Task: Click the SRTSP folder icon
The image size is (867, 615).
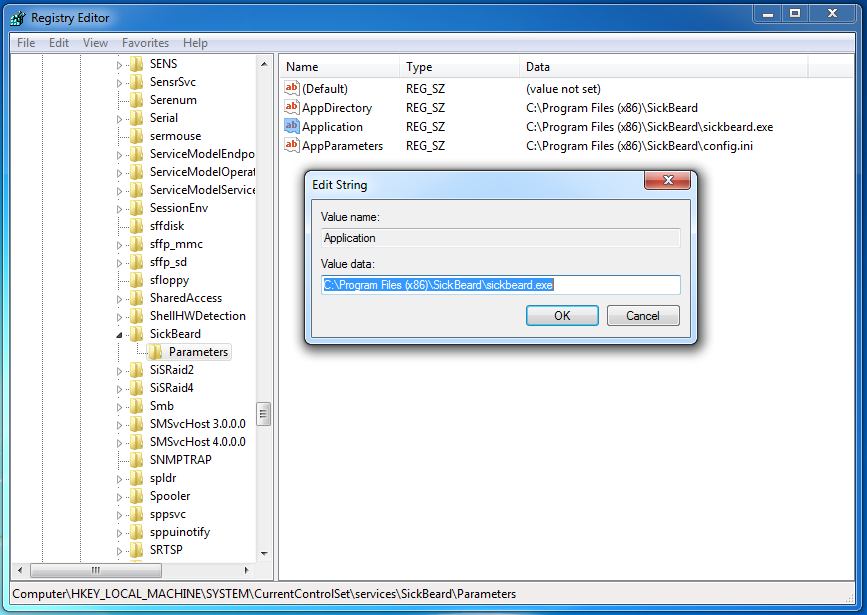Action: coord(137,550)
